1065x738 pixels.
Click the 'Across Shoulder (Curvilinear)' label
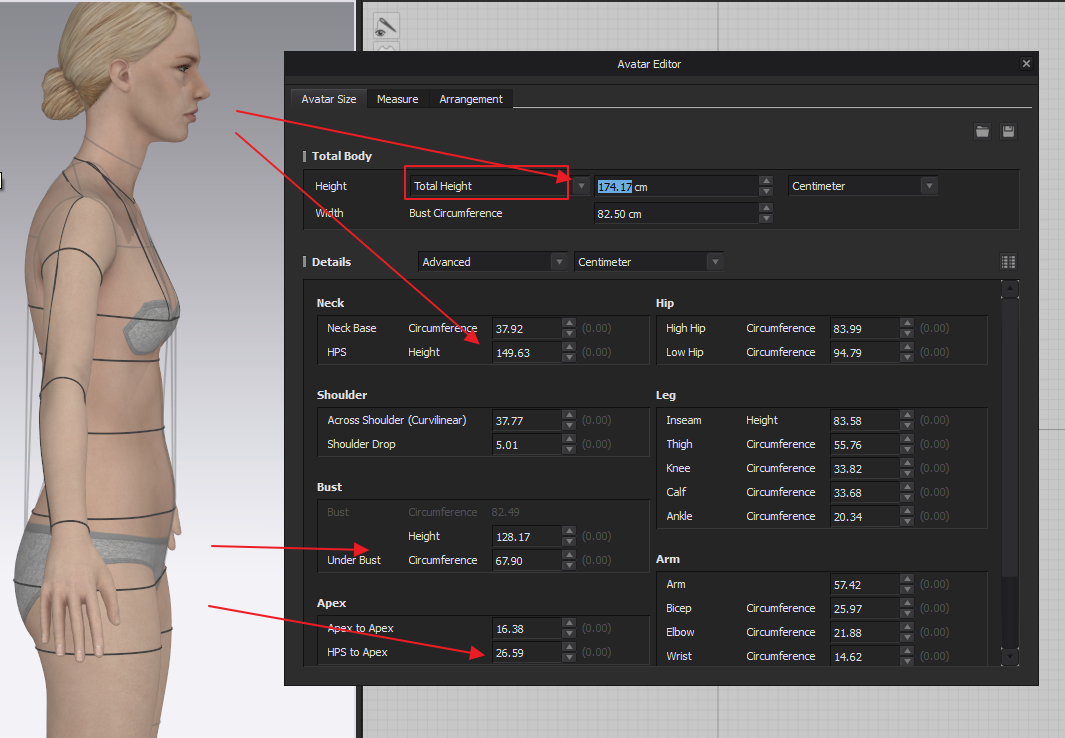397,420
